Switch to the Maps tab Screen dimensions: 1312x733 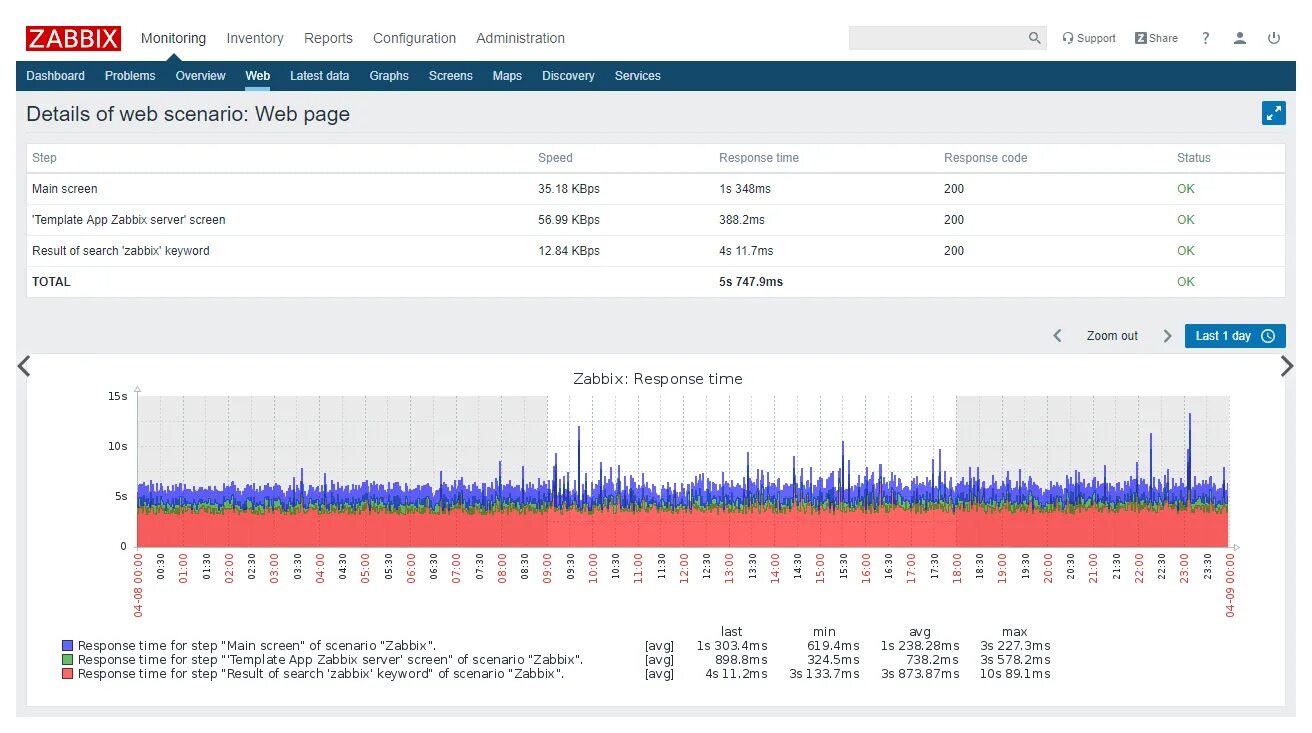[x=507, y=76]
